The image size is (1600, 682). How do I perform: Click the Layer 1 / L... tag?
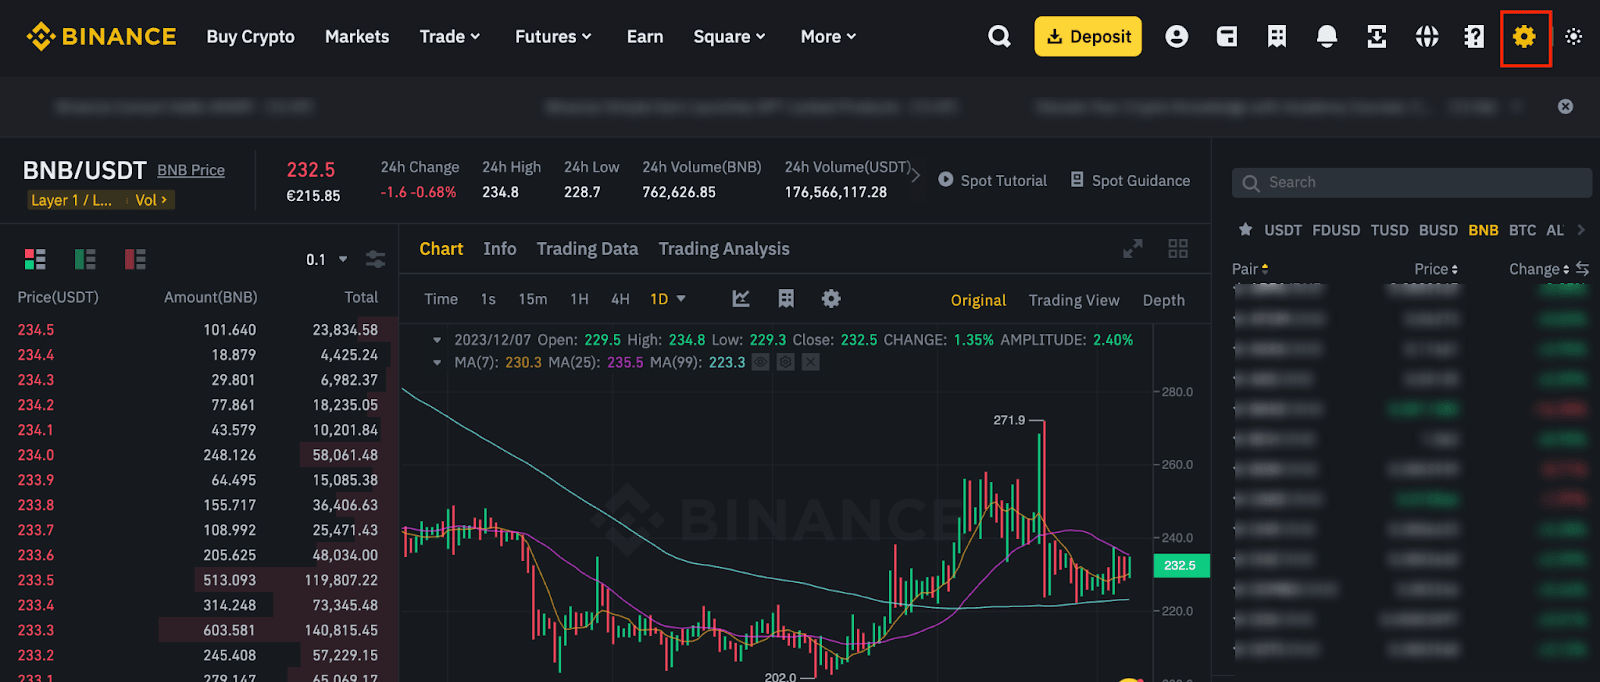[72, 200]
